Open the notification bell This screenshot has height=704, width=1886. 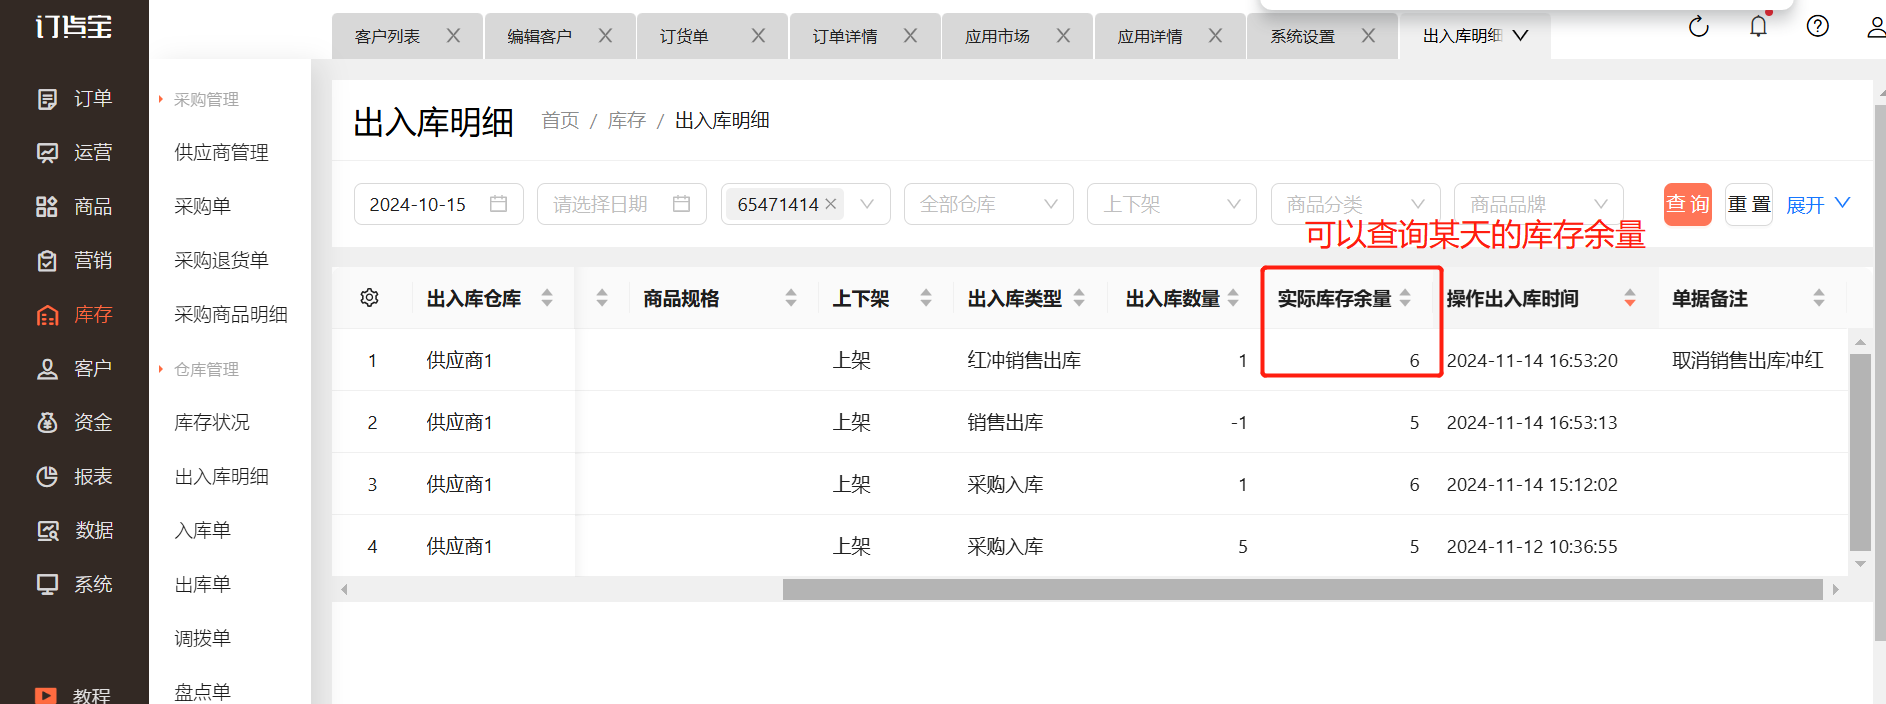click(x=1758, y=27)
